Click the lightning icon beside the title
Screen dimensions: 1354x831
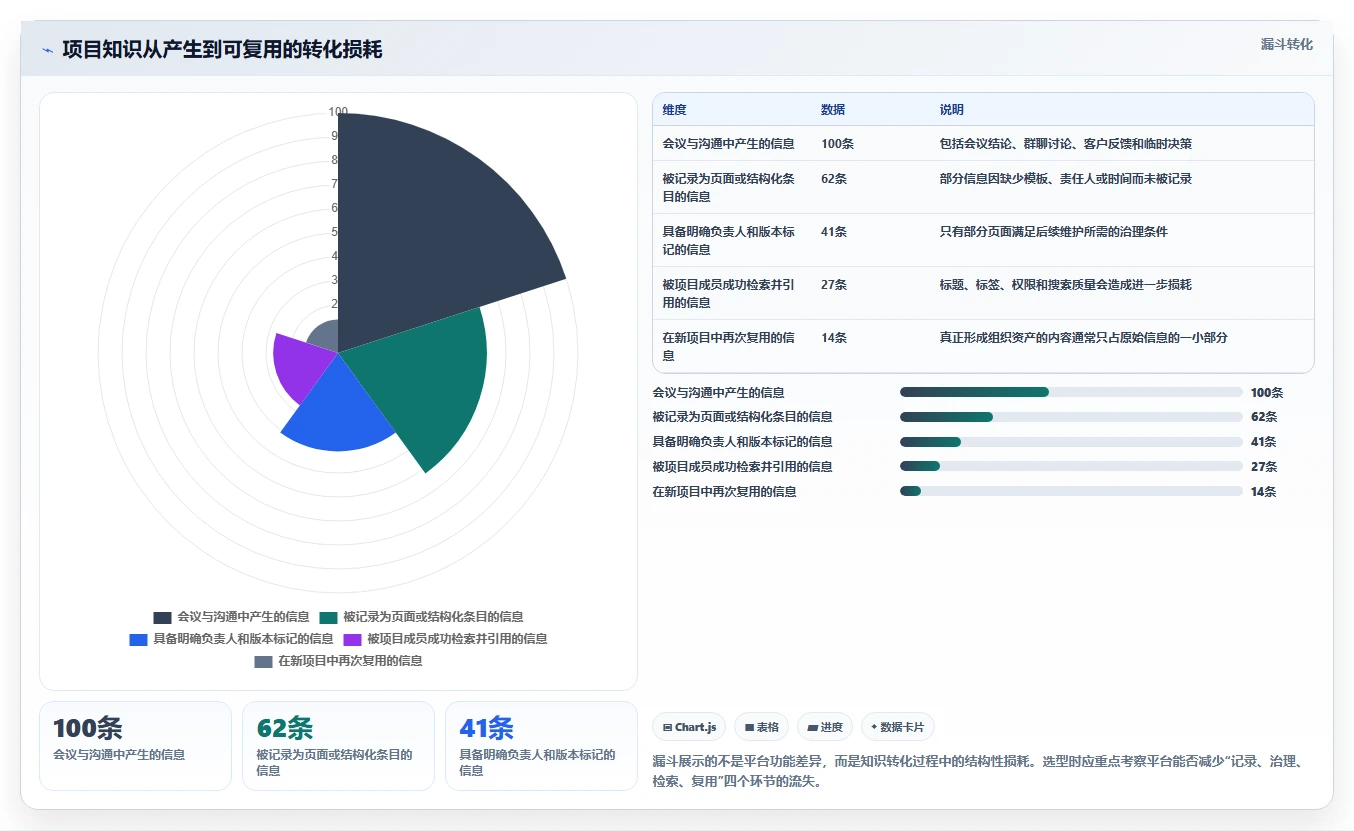click(48, 50)
